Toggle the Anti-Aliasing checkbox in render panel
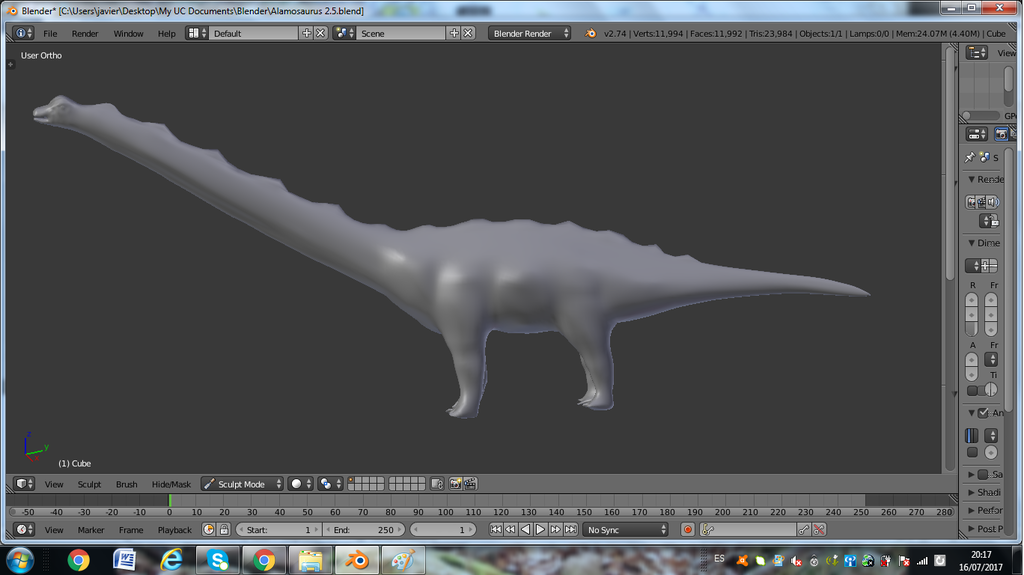 pyautogui.click(x=983, y=413)
